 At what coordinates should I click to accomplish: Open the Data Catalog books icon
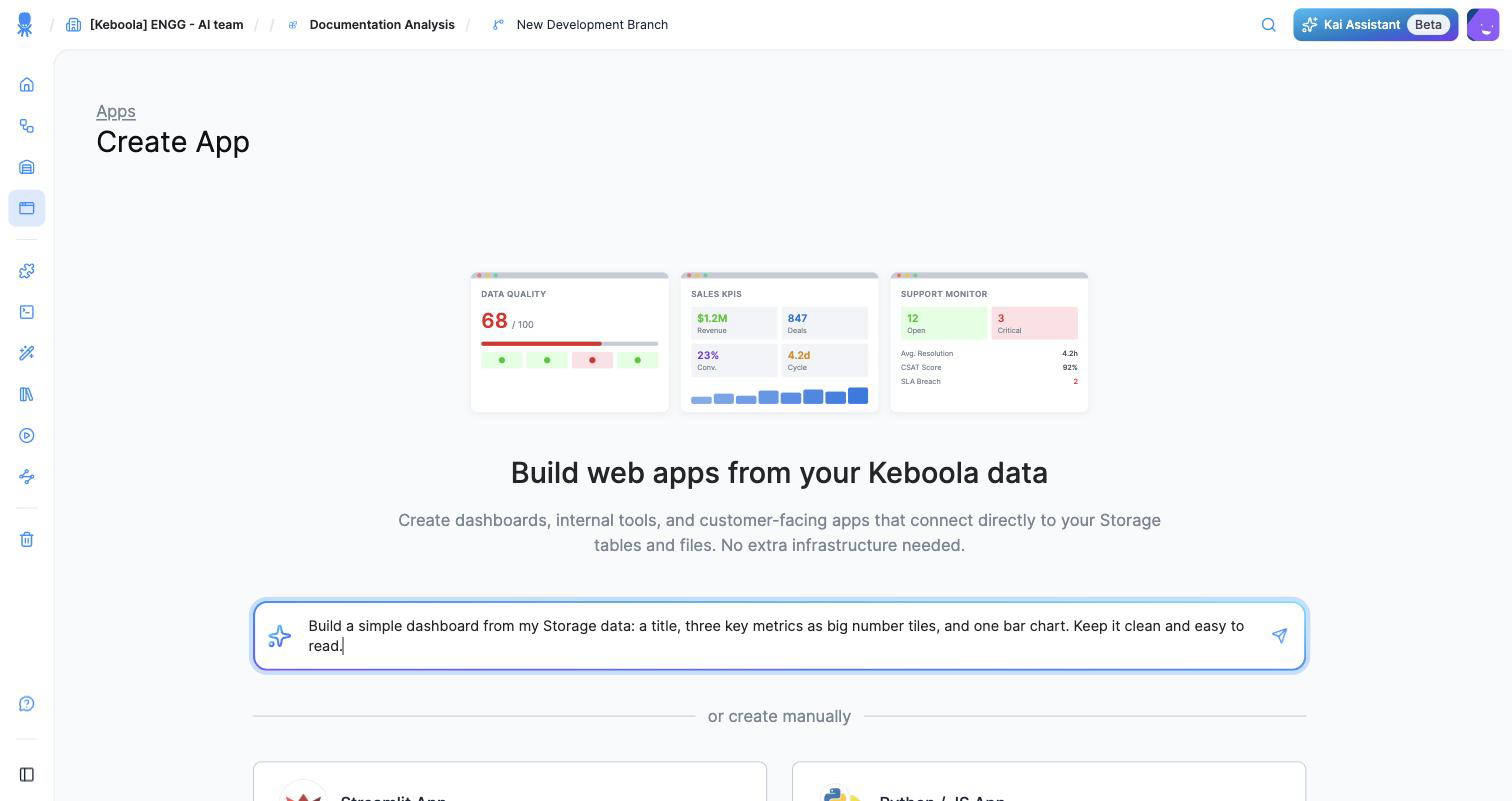(x=27, y=394)
